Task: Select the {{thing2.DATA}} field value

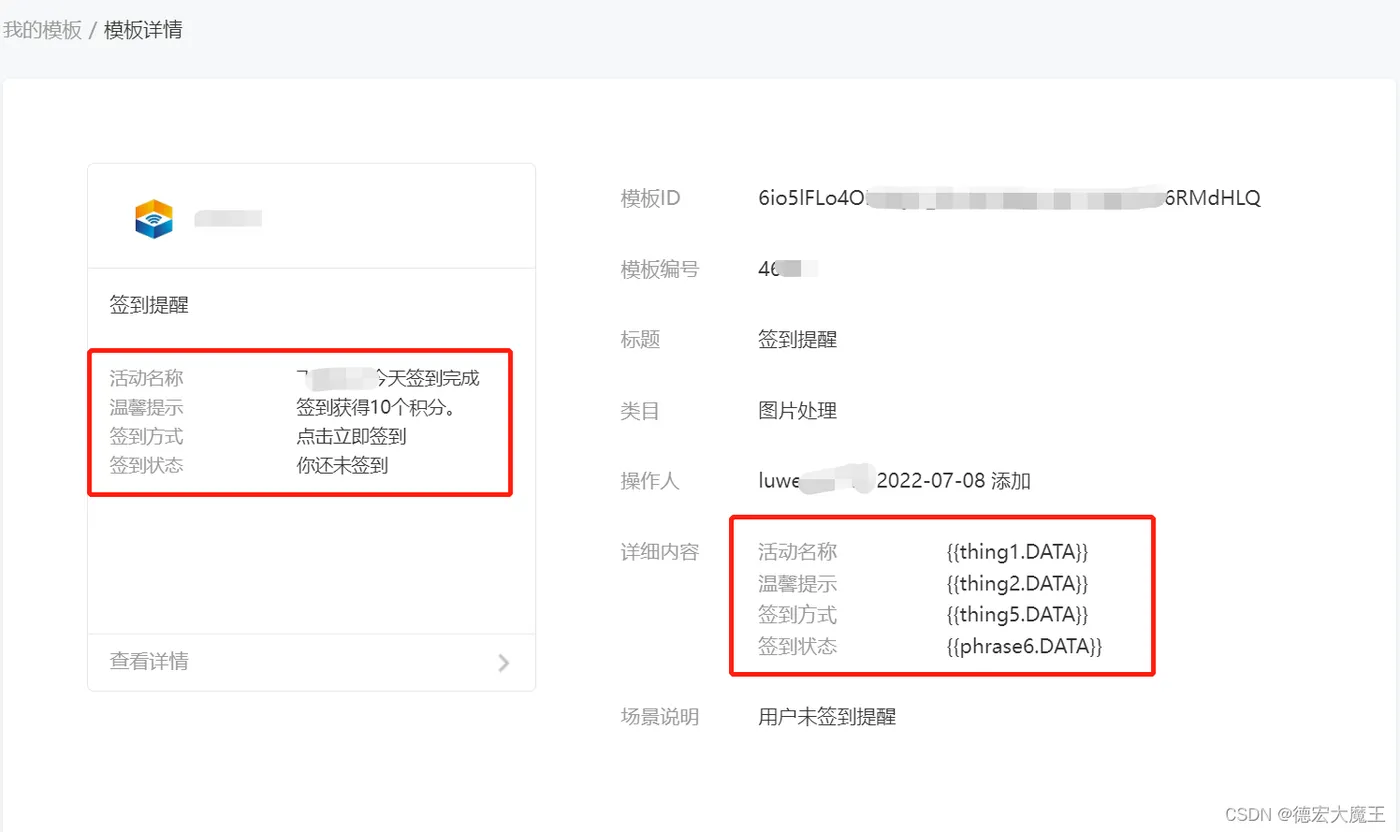Action: coord(1017,583)
